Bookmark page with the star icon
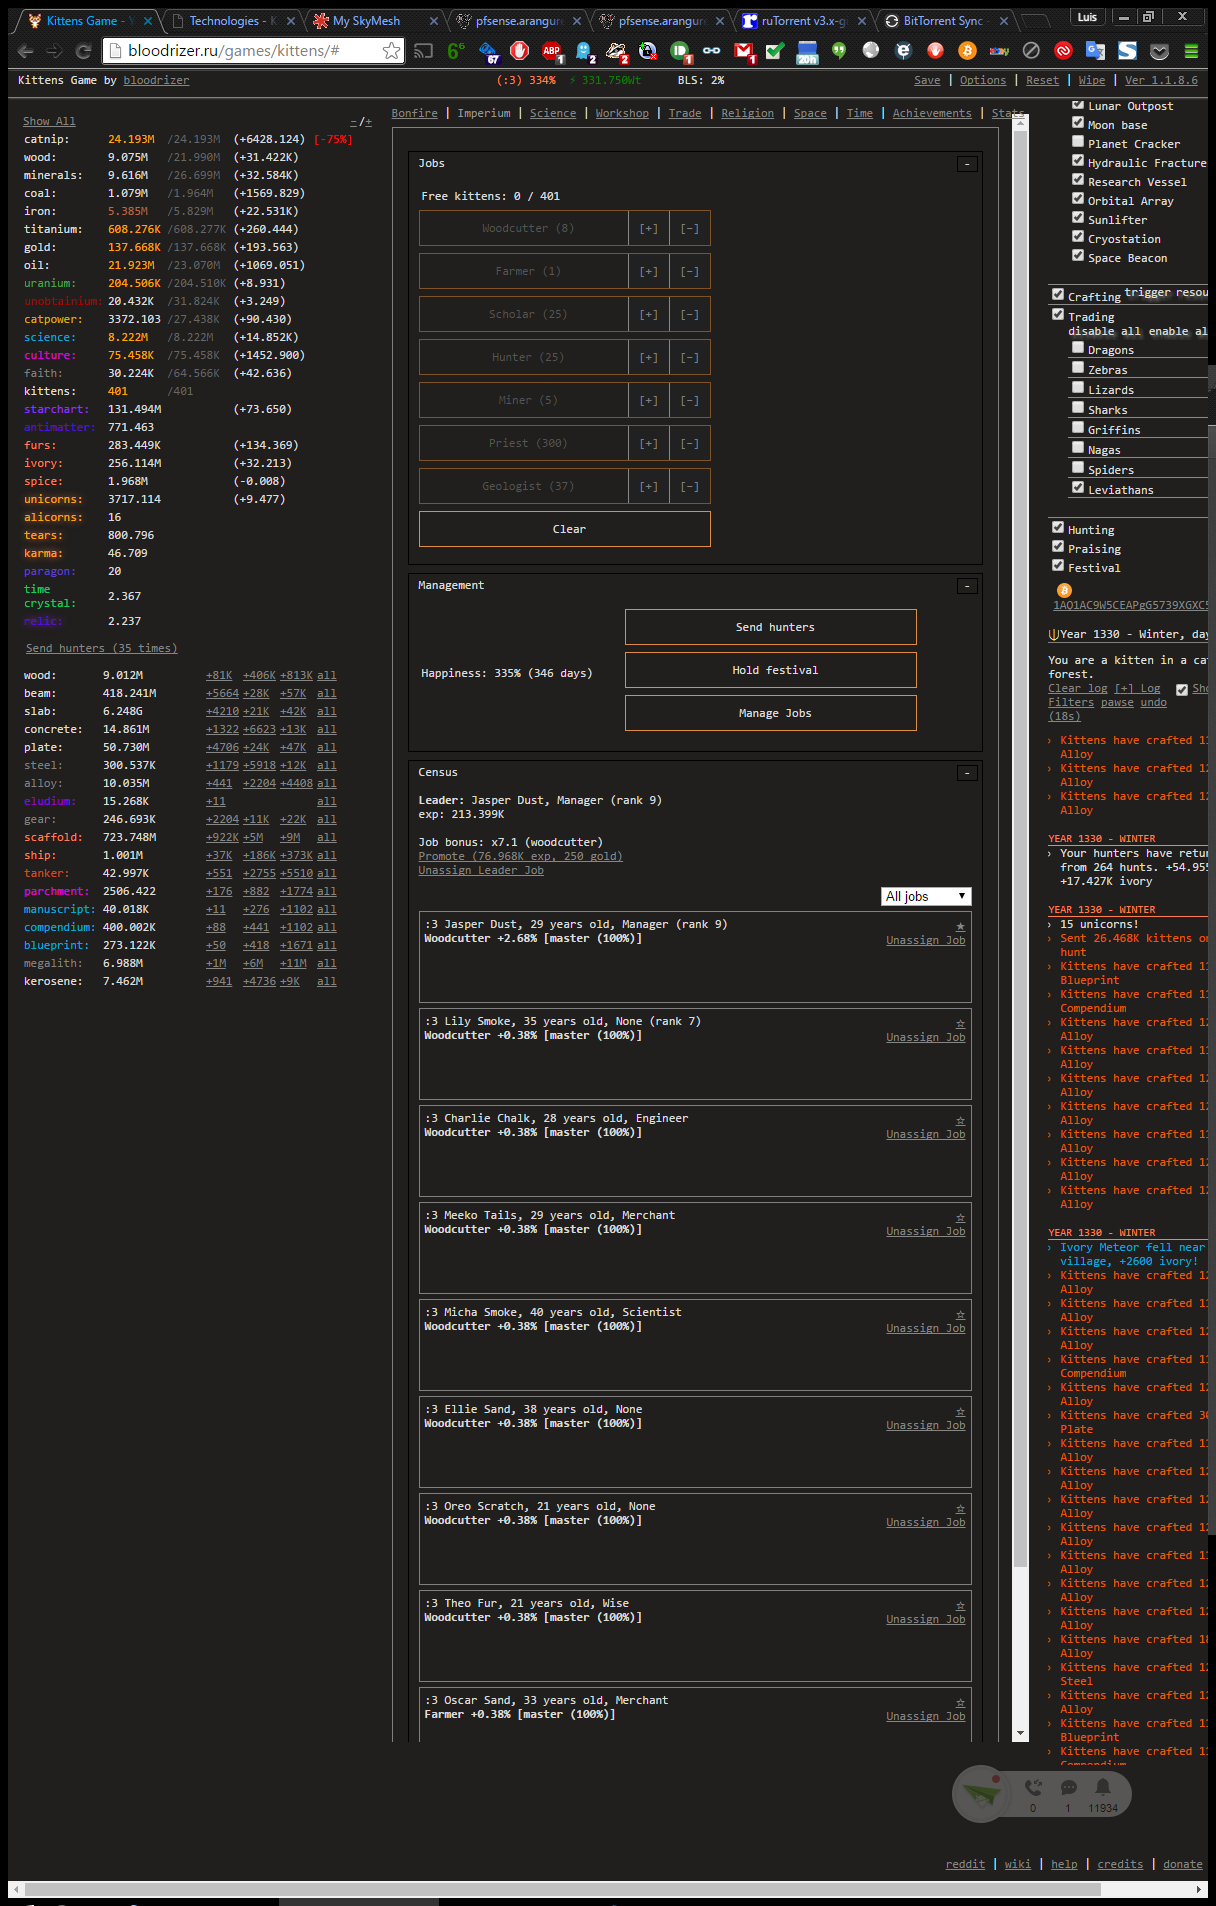 (x=391, y=51)
